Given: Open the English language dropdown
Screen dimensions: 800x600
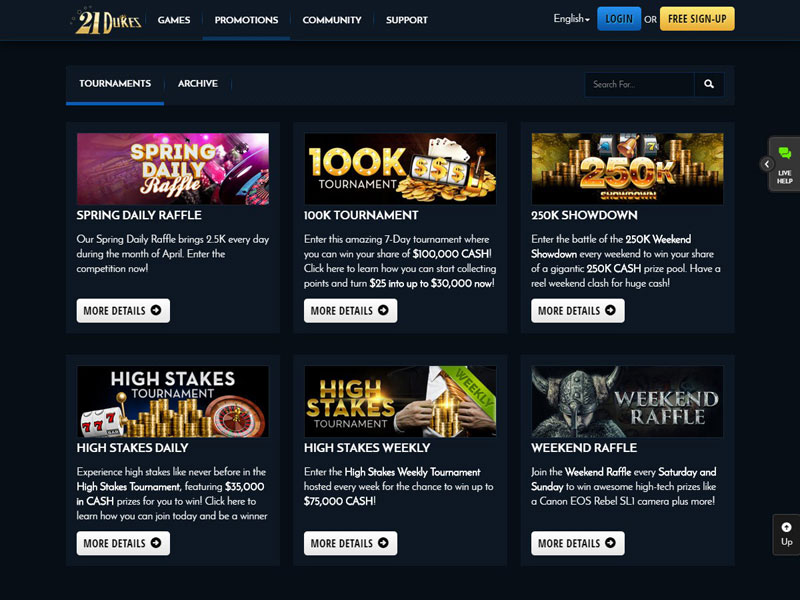Looking at the screenshot, I should pyautogui.click(x=571, y=19).
